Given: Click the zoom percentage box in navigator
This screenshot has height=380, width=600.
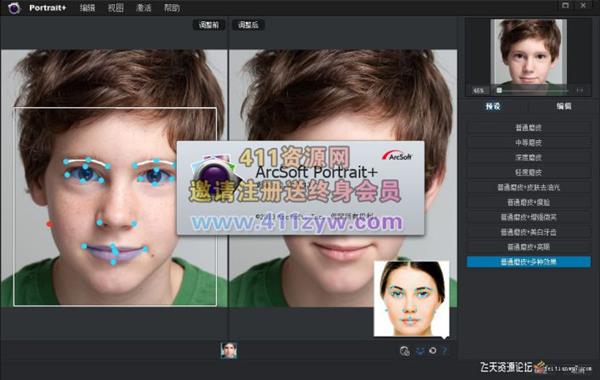Looking at the screenshot, I should tap(478, 91).
